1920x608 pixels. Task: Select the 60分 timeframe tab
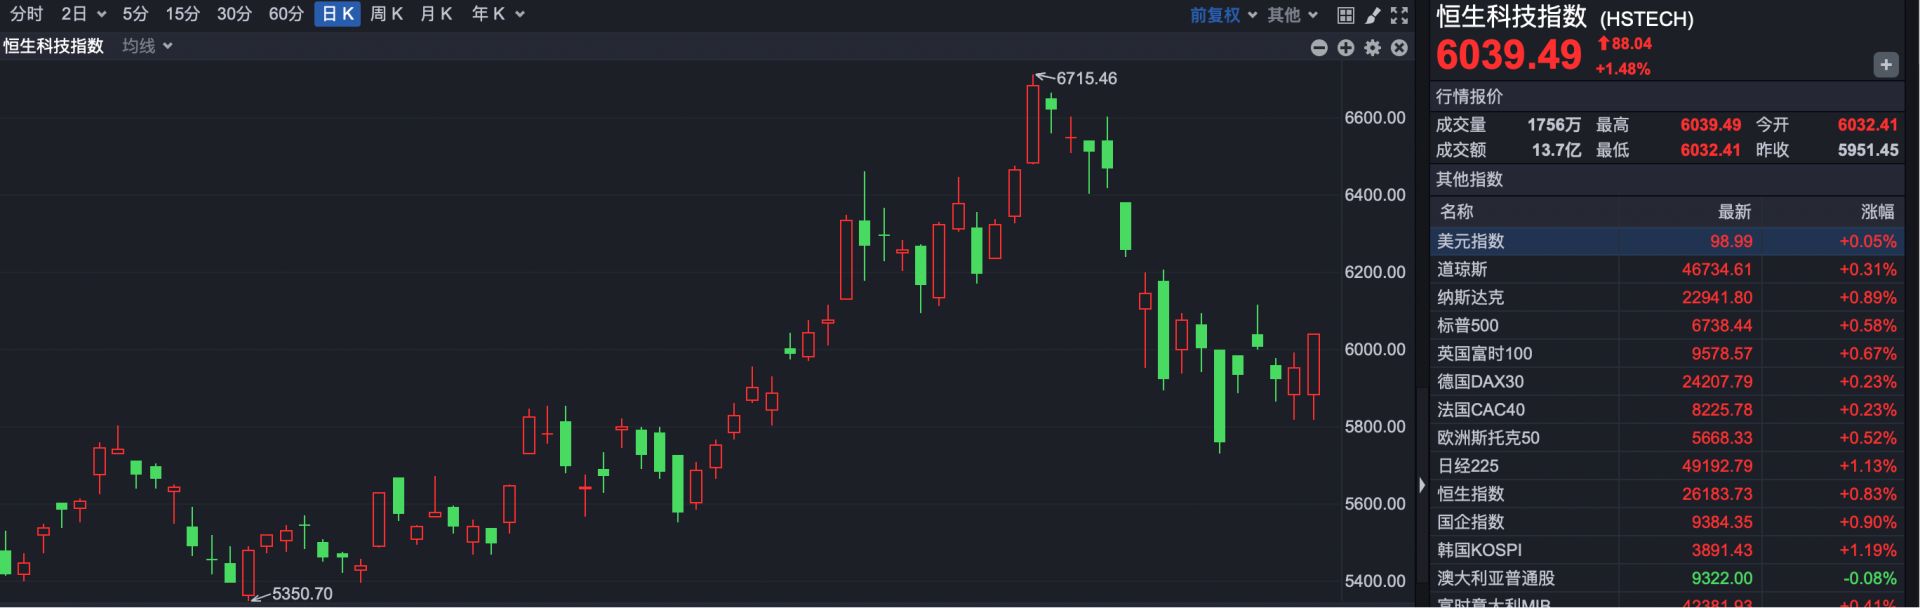click(286, 14)
